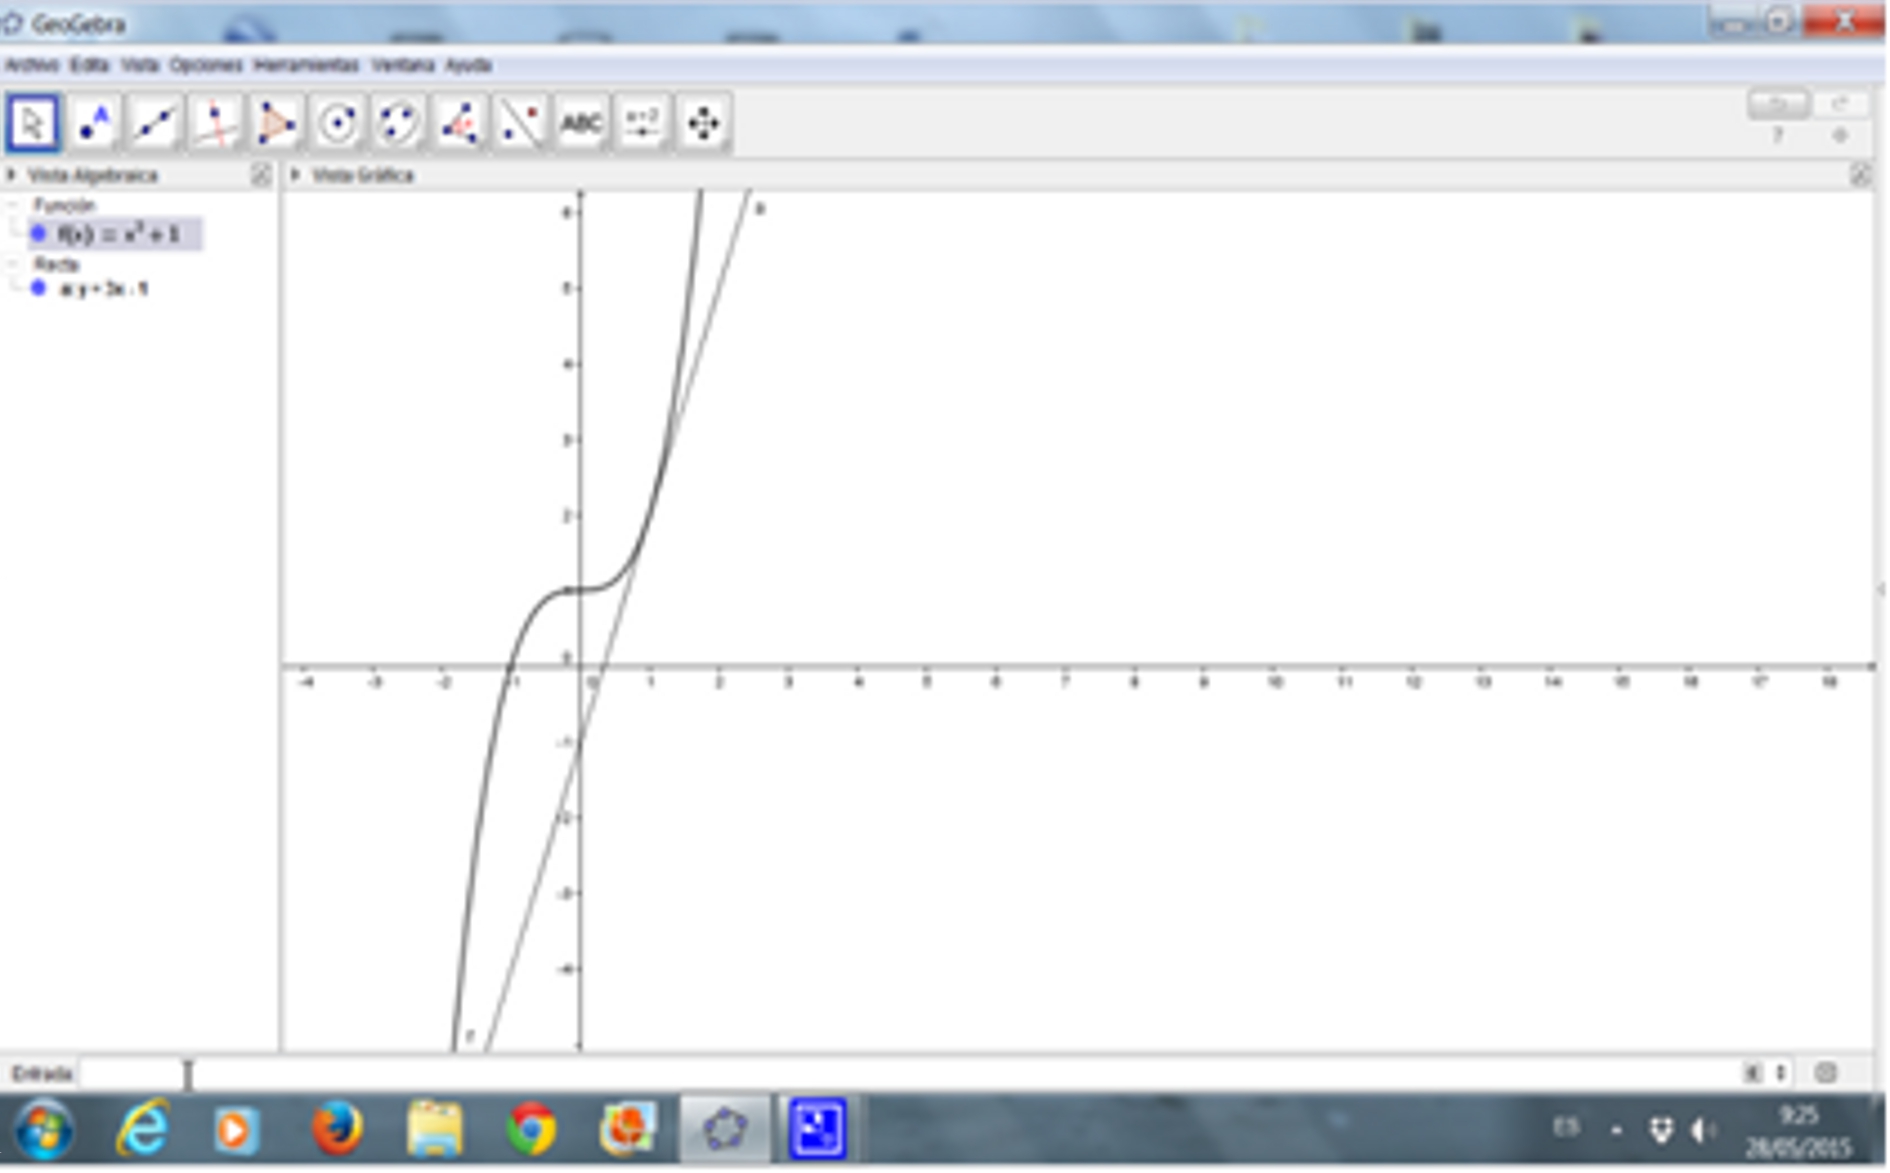
Task: Expand the Vista Algebraica style bar arrow
Action: [12, 175]
